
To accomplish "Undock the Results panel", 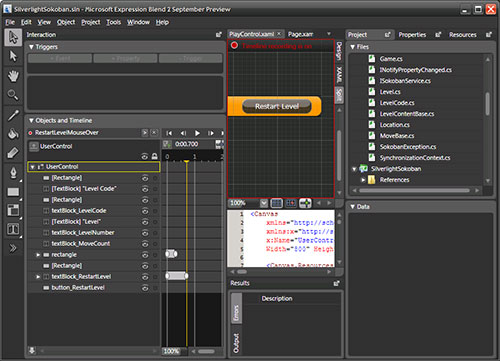I will point(337,283).
